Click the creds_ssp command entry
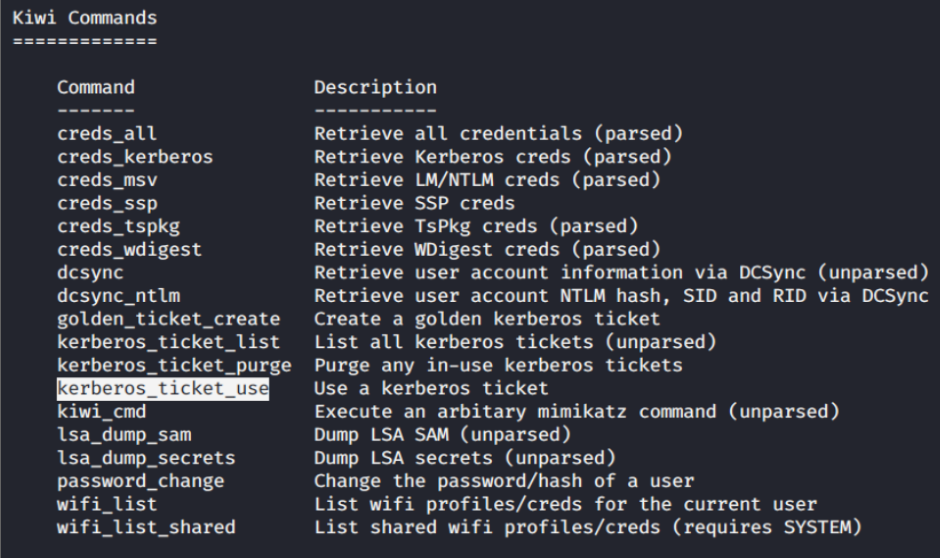Viewport: 940px width, 558px height. pyautogui.click(x=107, y=203)
